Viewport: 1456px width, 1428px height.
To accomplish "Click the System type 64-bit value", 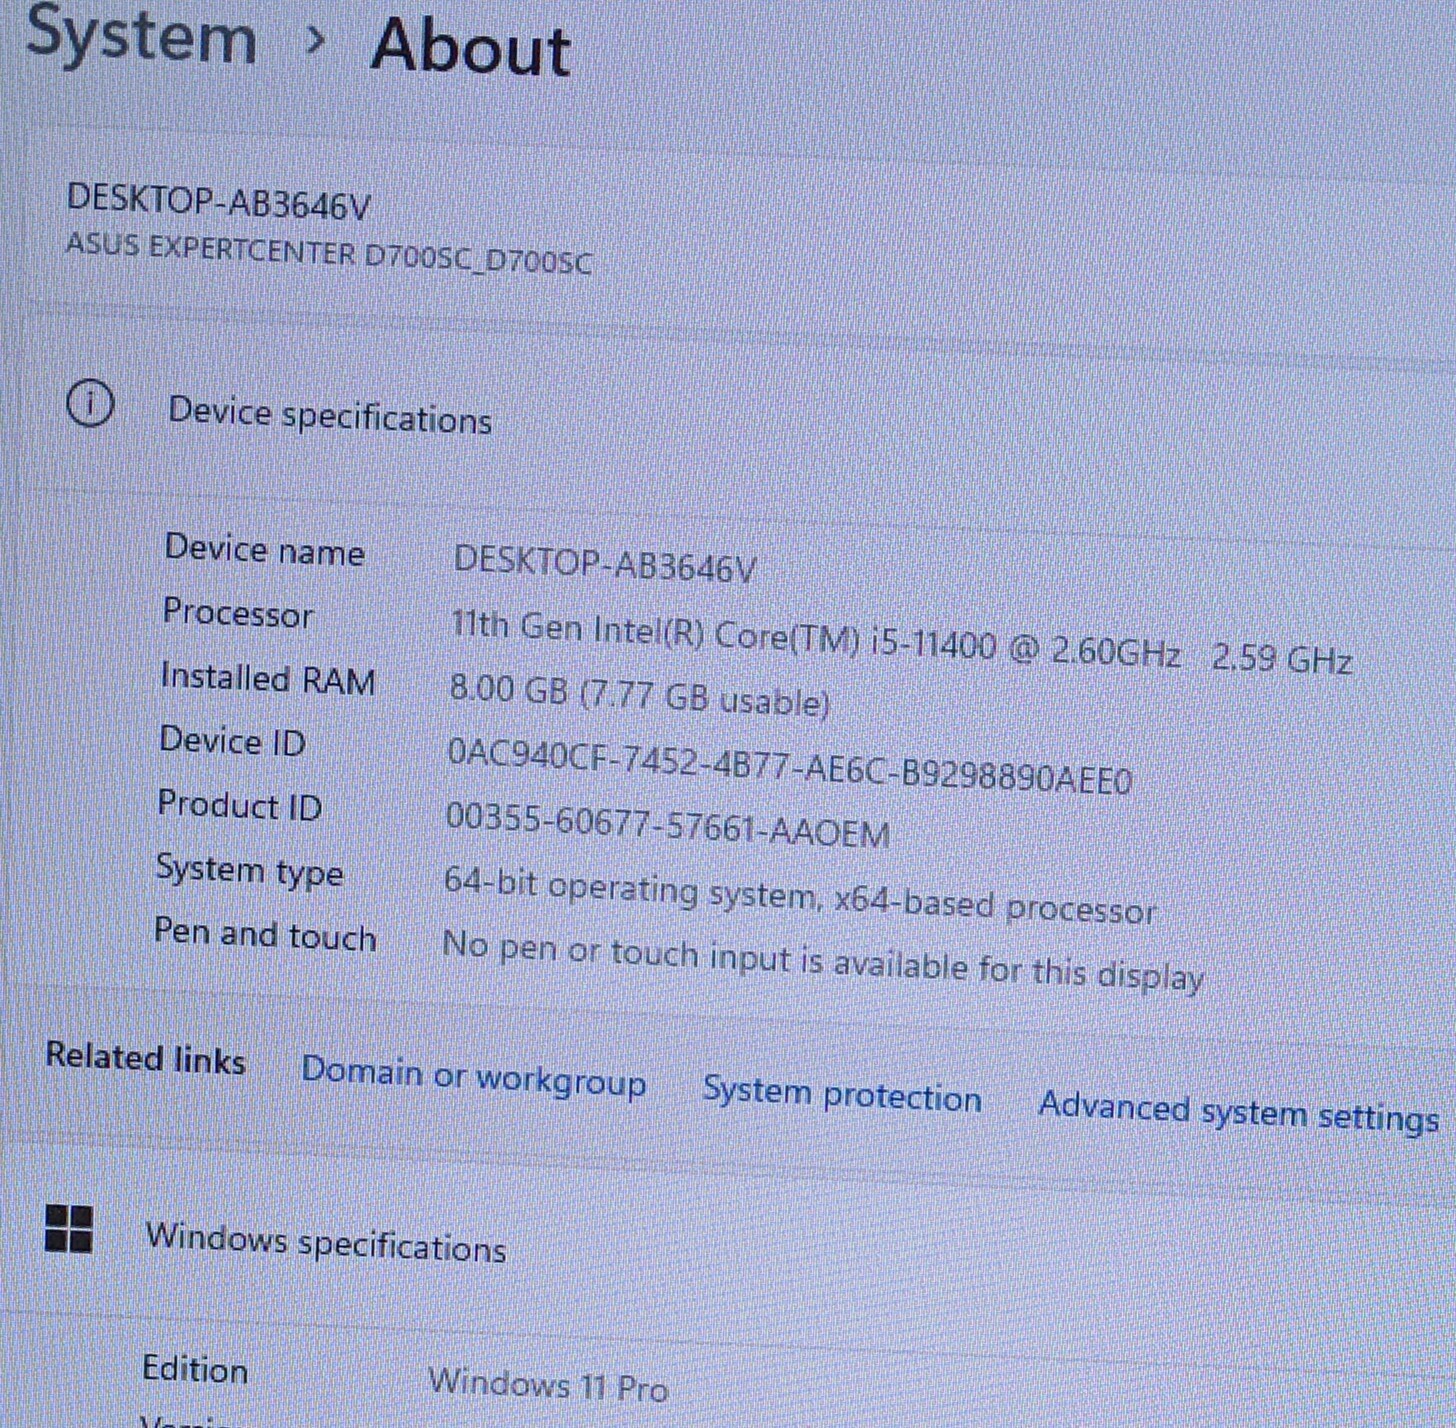I will [x=799, y=897].
